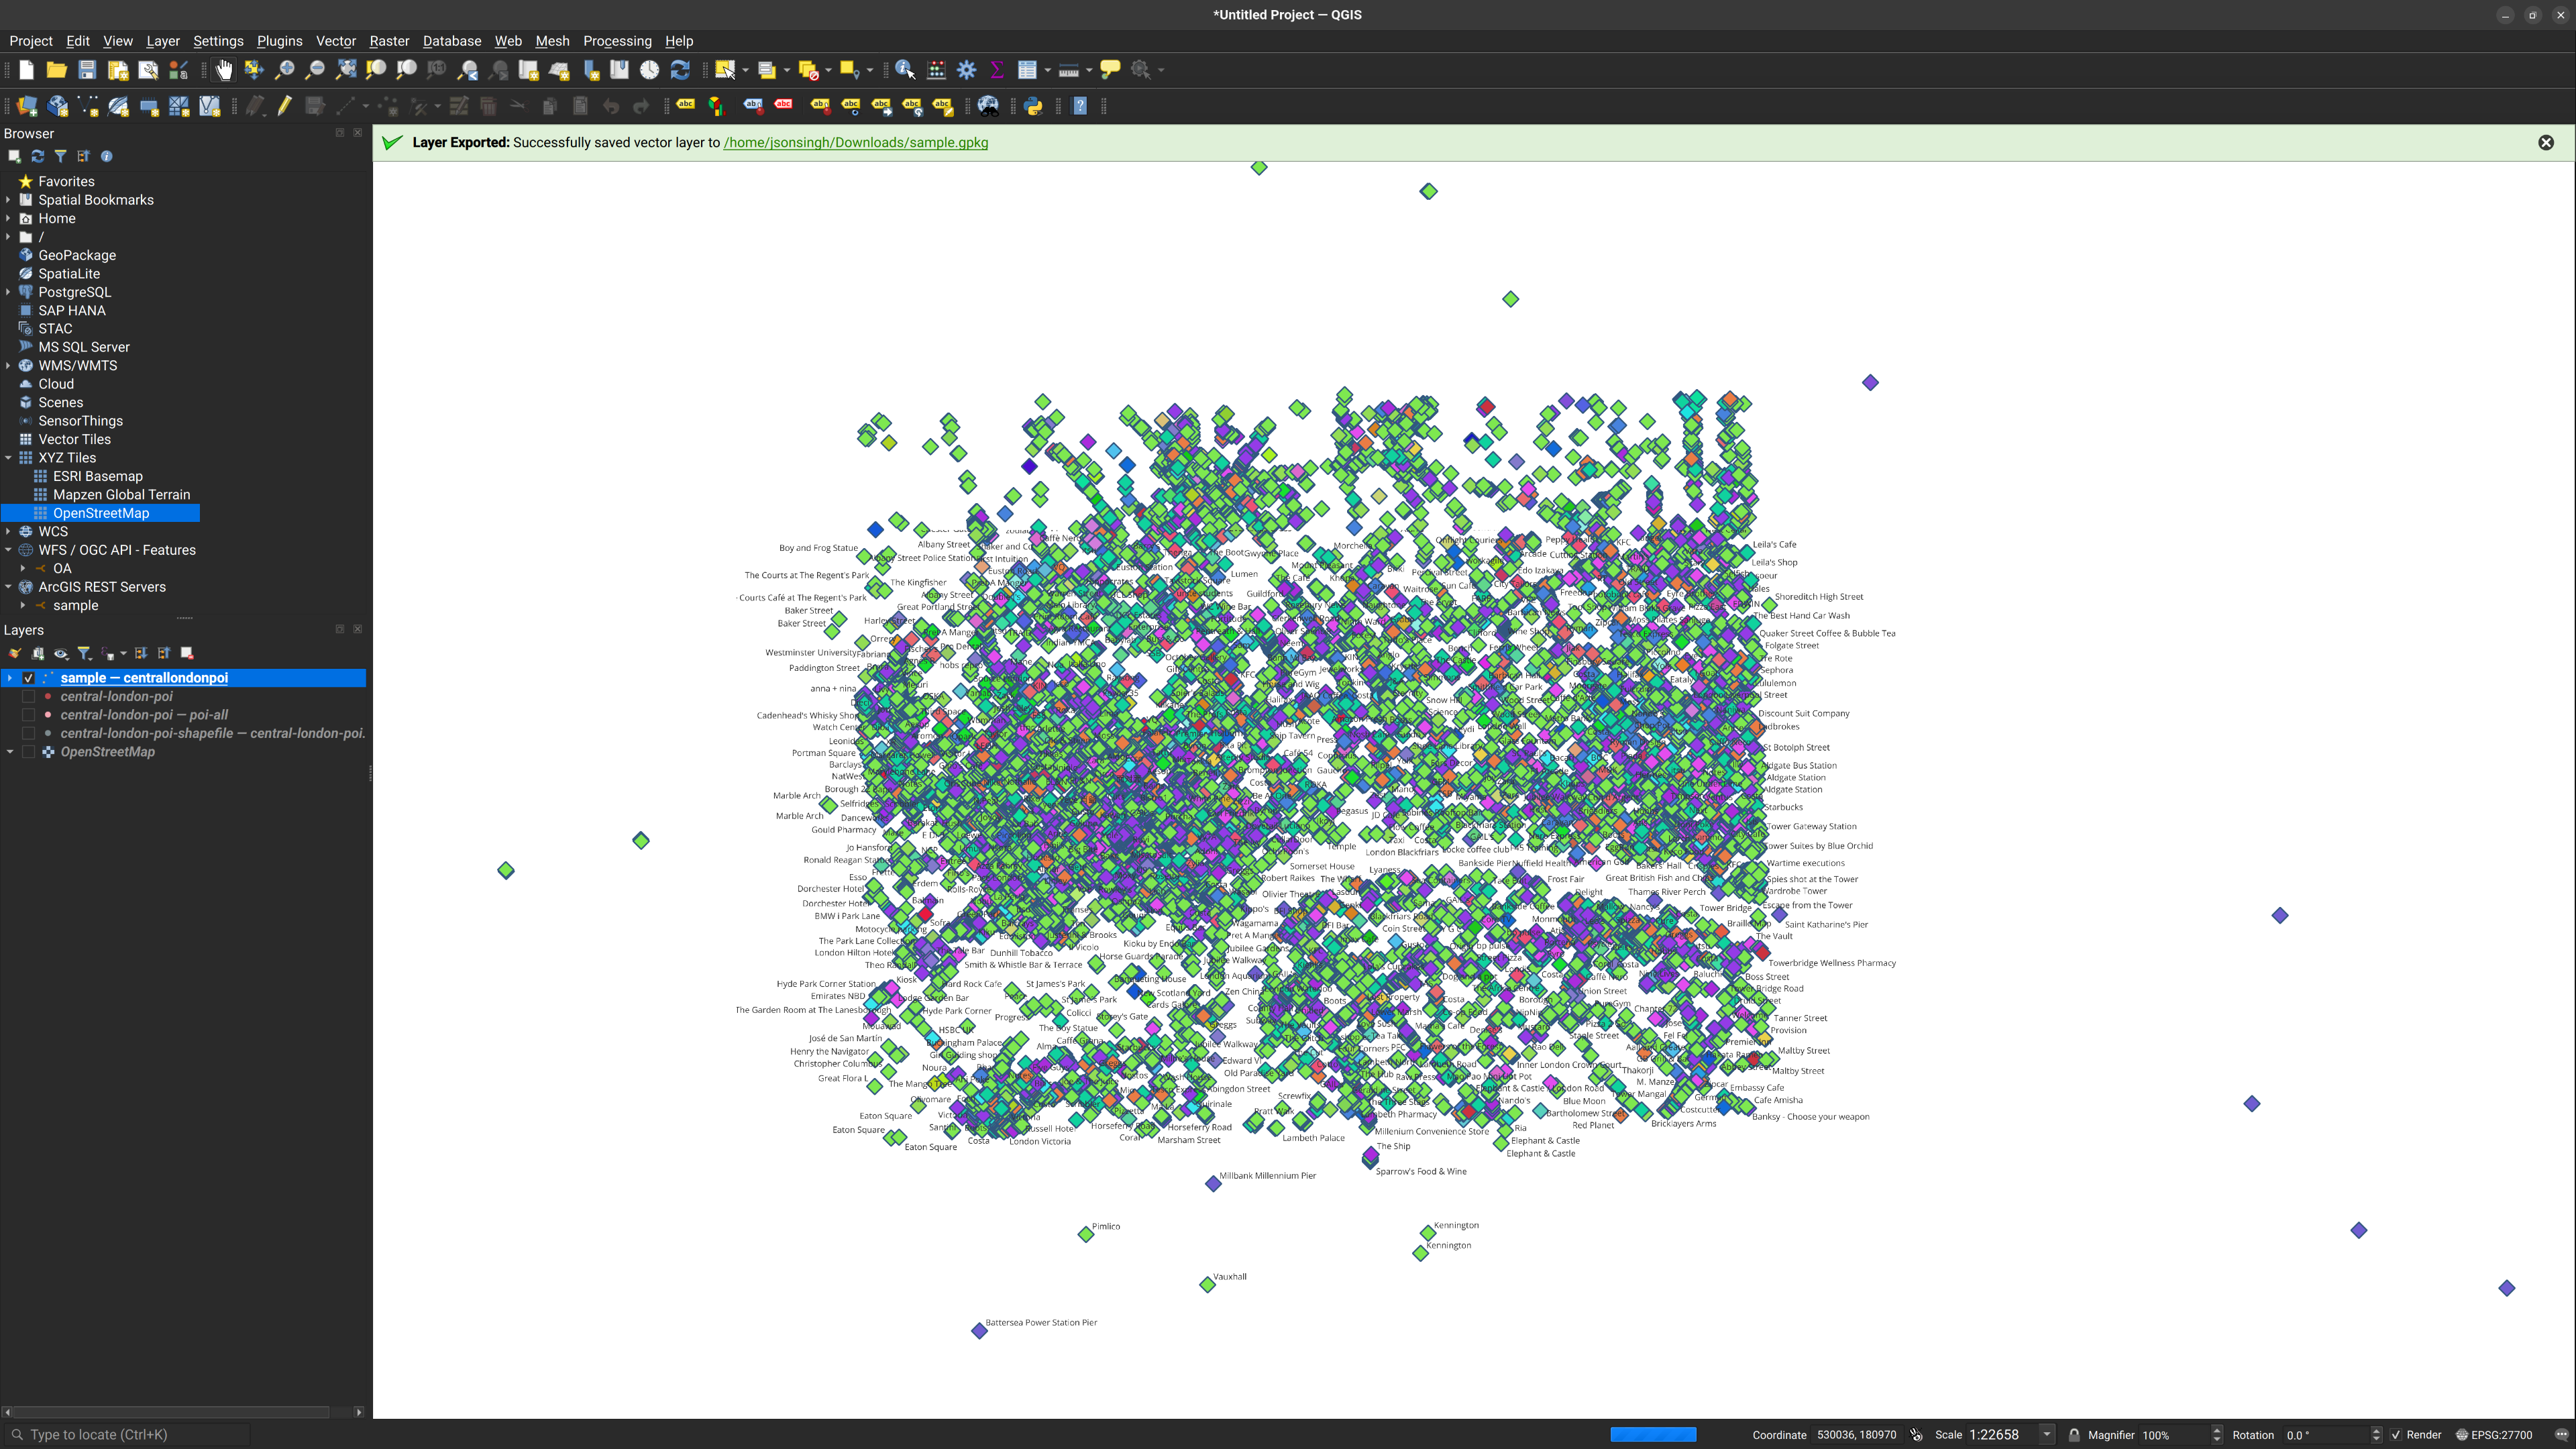Open the Statistical Summary sigma icon
Image resolution: width=2576 pixels, height=1449 pixels.
997,70
